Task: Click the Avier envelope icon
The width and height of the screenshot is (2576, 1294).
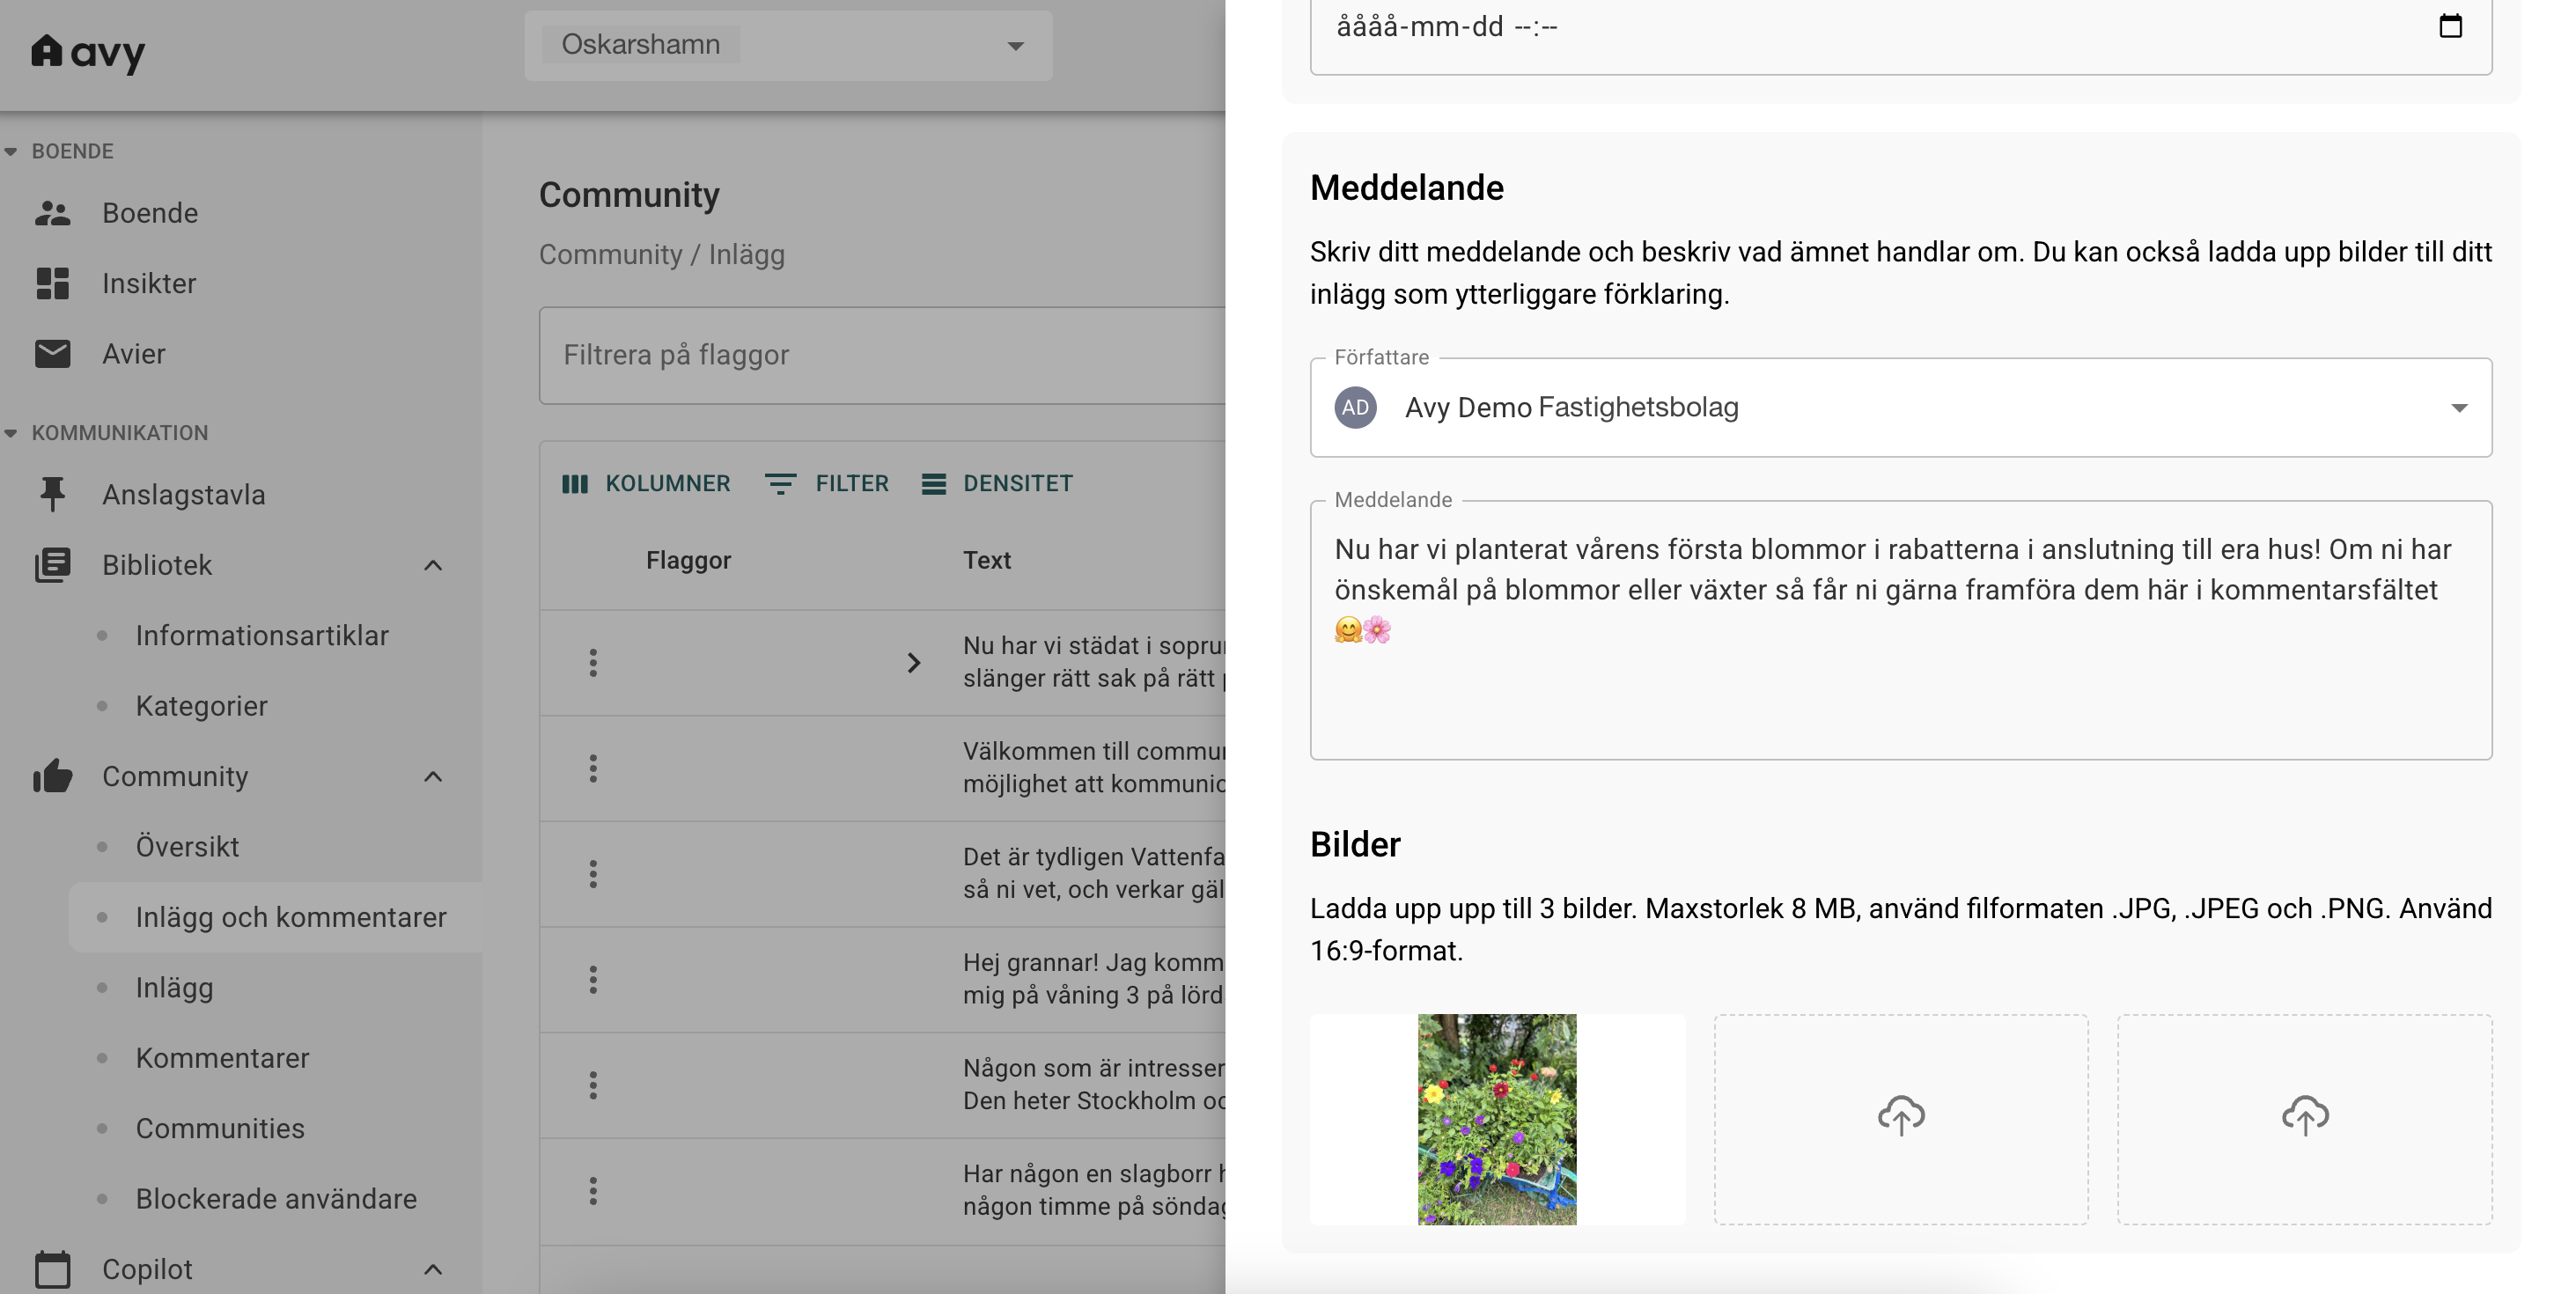Action: [52, 354]
